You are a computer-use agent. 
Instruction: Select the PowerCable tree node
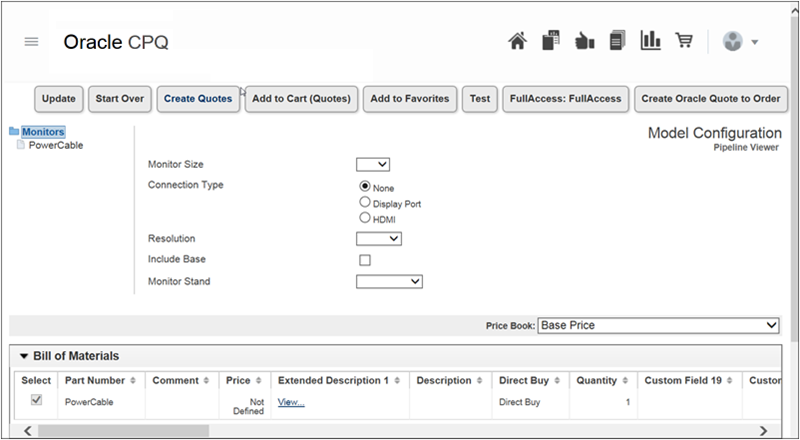(x=56, y=145)
